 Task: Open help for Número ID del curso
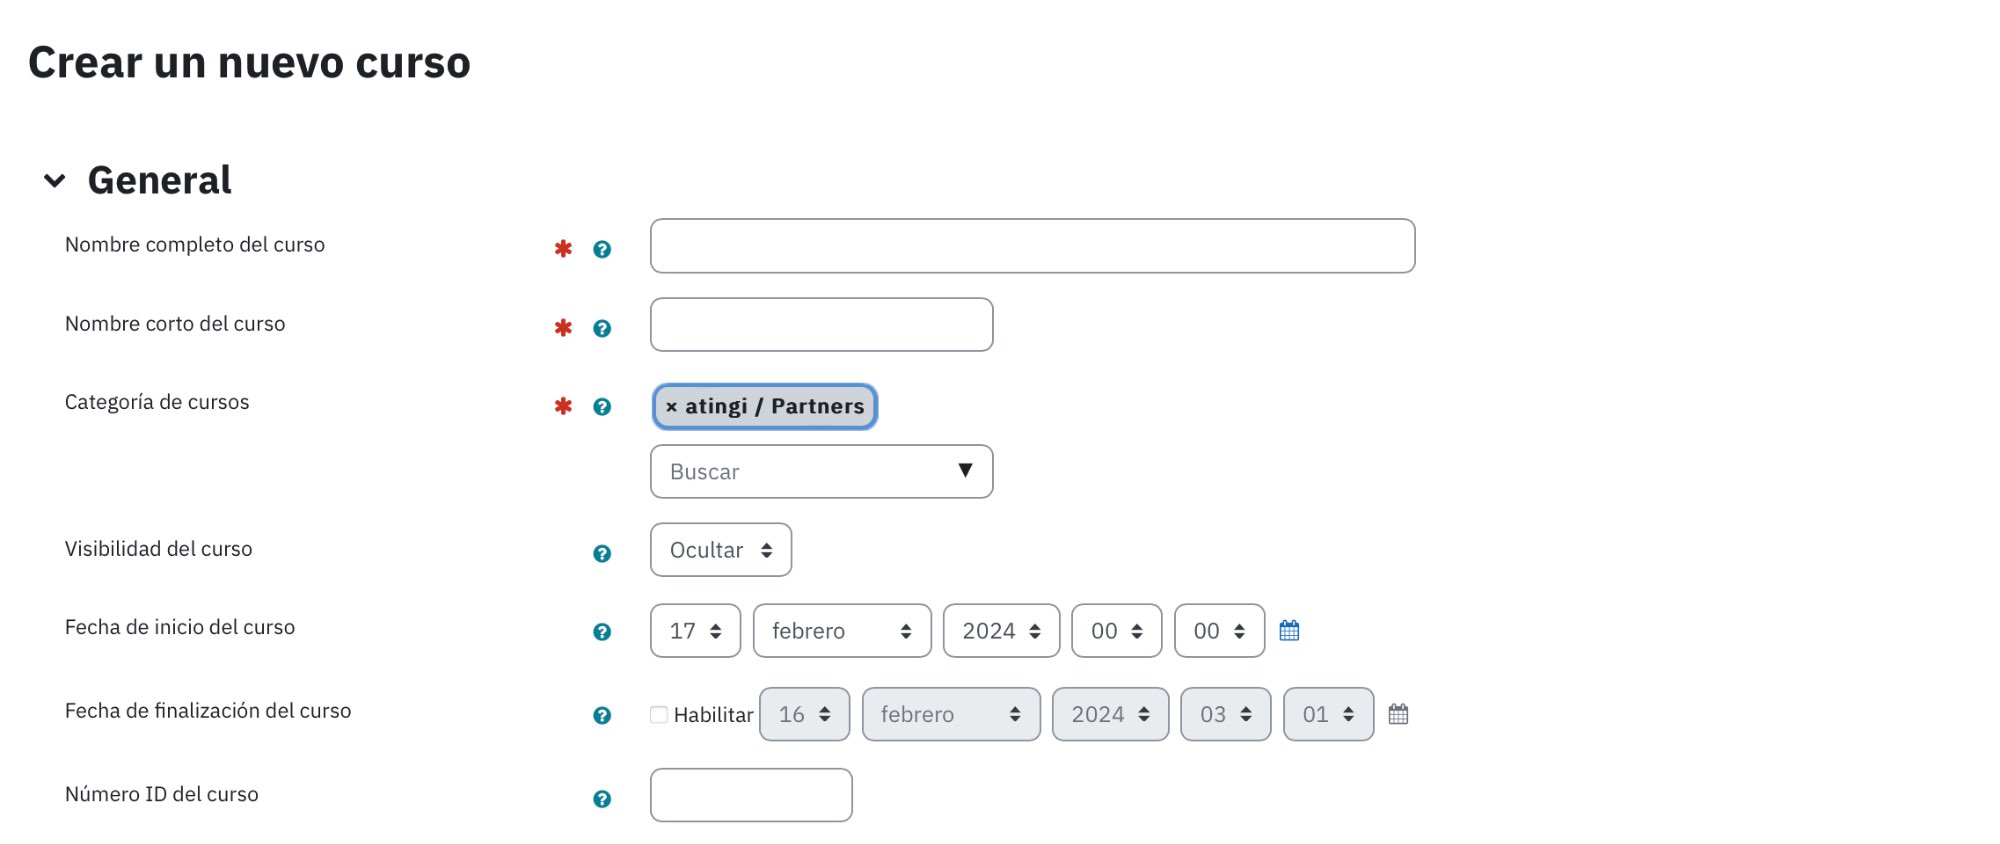[602, 799]
